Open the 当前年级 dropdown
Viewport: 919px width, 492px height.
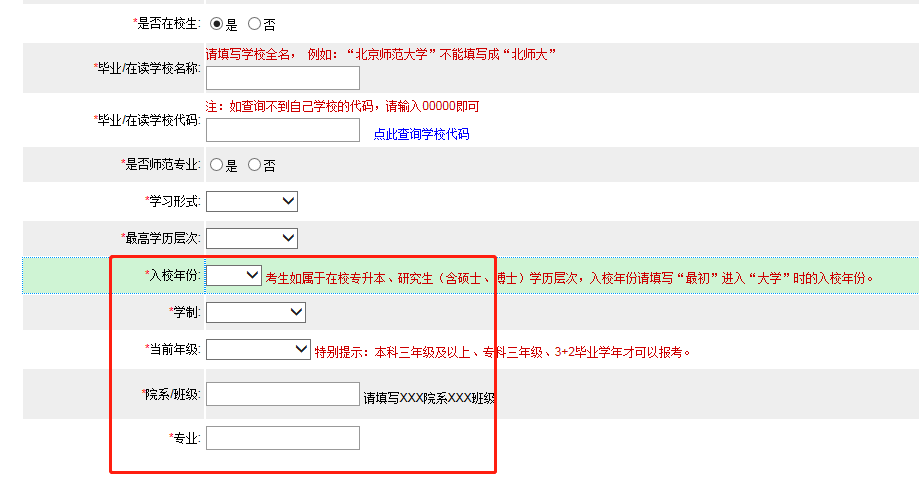click(x=259, y=349)
